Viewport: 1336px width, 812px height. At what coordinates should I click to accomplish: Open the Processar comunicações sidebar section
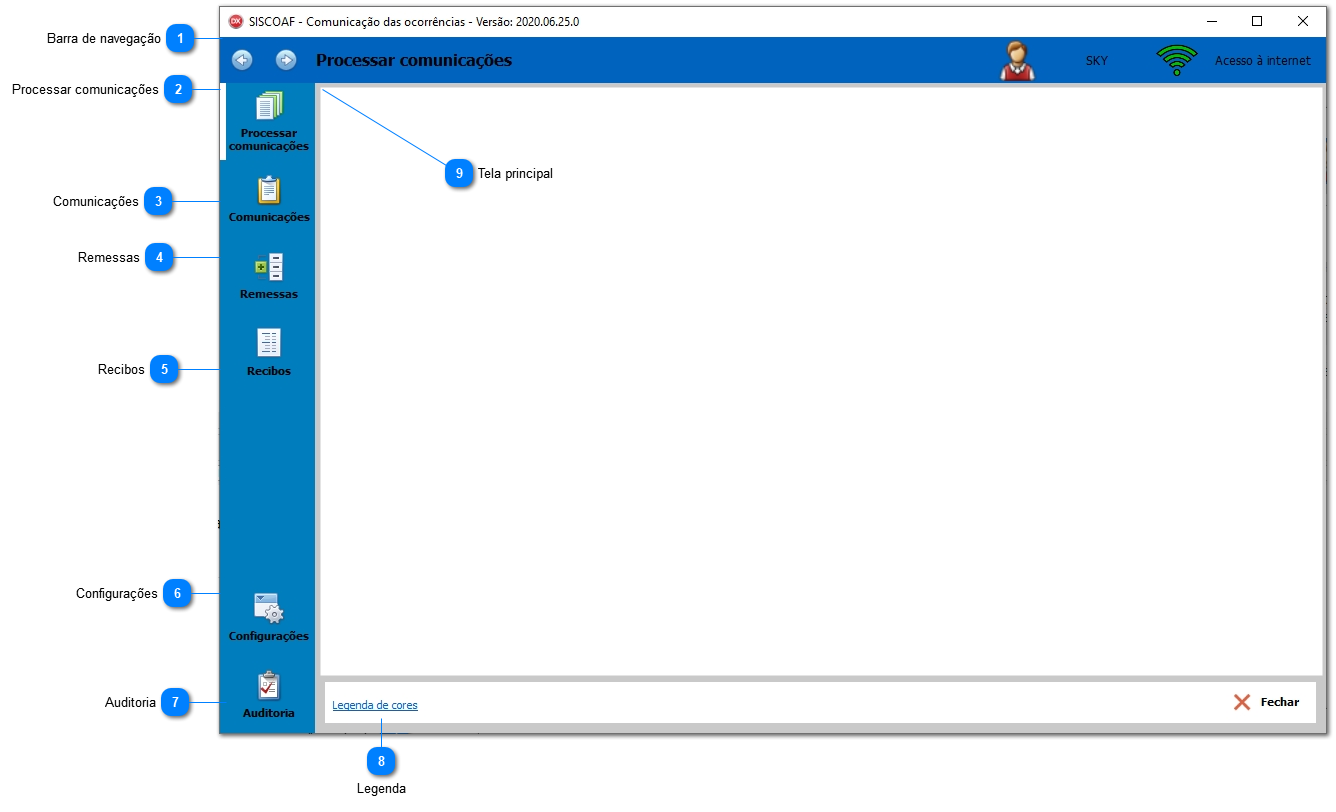coord(268,121)
